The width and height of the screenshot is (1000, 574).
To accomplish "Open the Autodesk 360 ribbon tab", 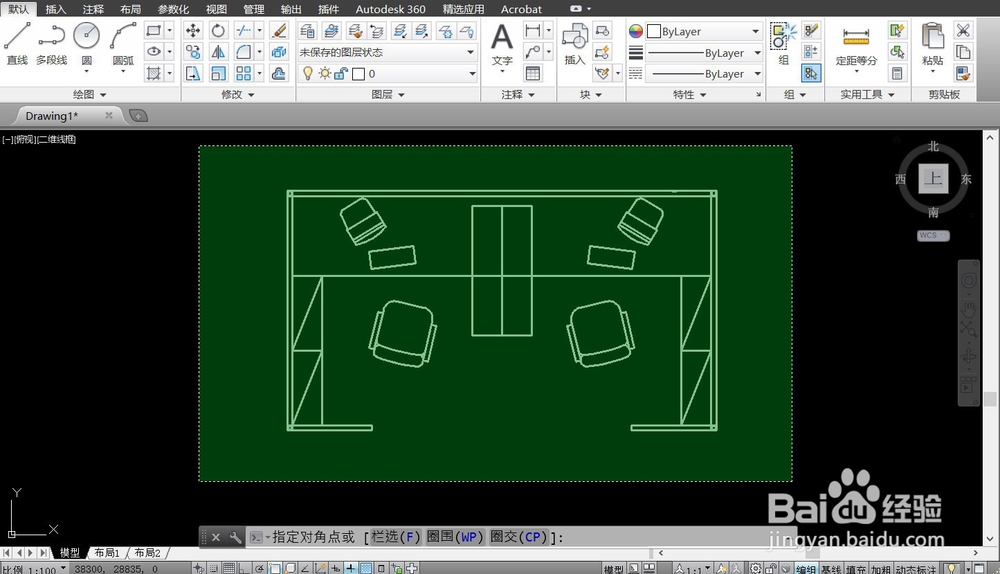I will pyautogui.click(x=390, y=9).
